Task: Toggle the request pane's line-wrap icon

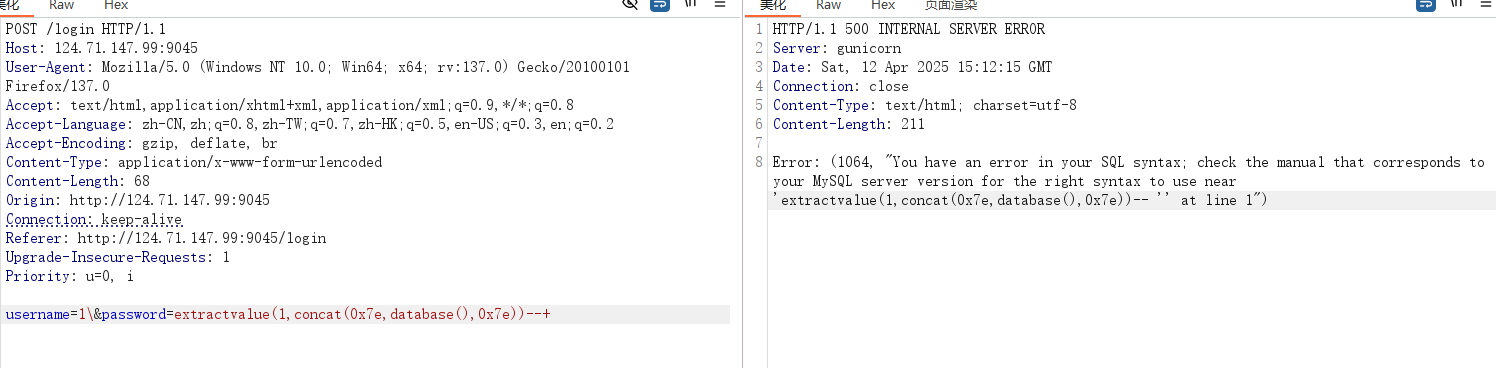Action: point(660,4)
